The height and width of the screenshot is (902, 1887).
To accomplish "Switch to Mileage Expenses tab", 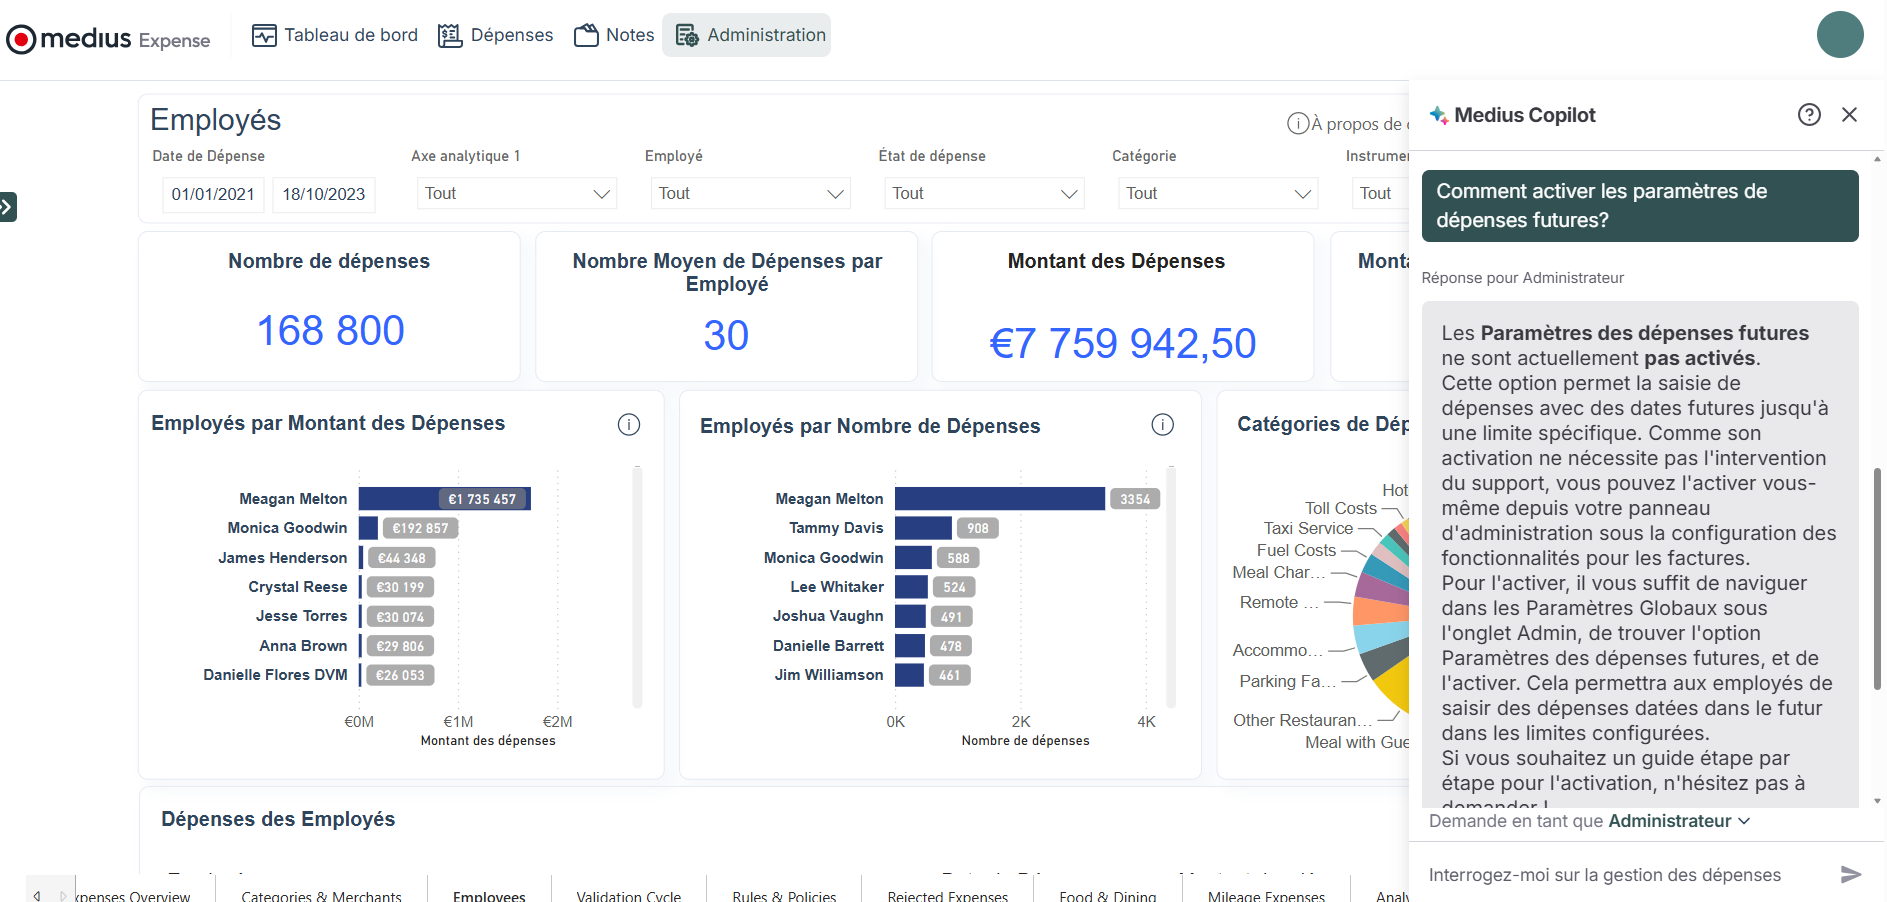I will click(1266, 896).
